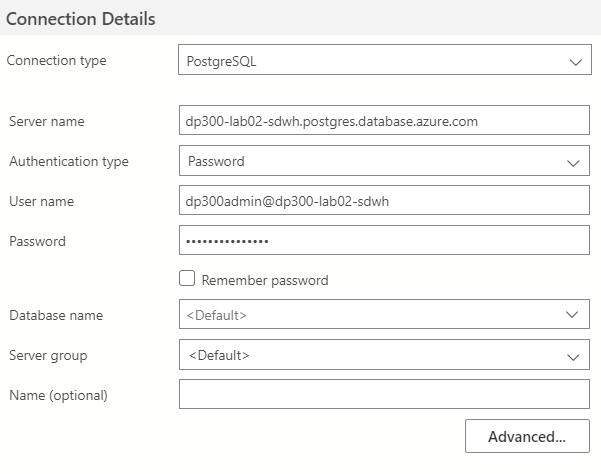The image size is (601, 474).
Task: Open the Server group dropdown chevron
Action: pyautogui.click(x=572, y=356)
